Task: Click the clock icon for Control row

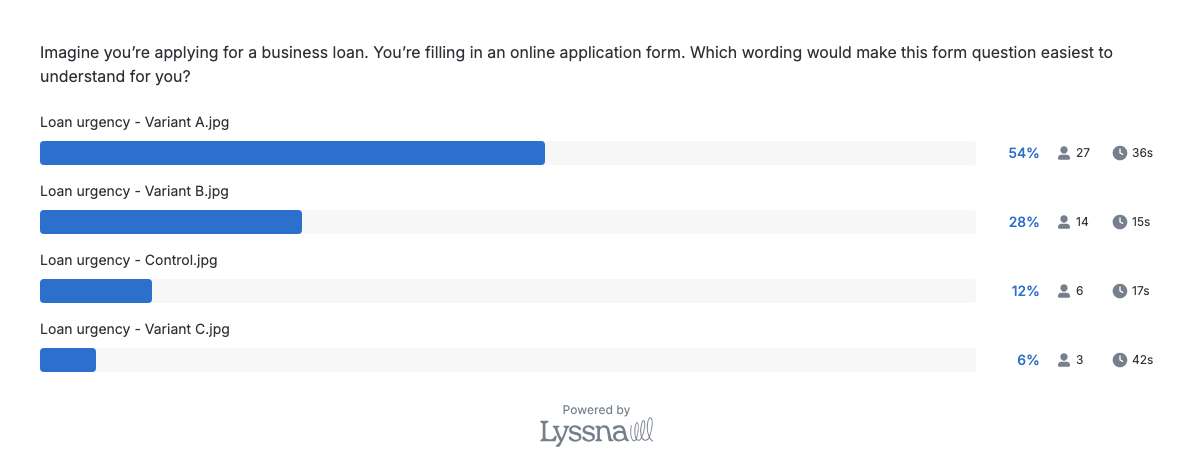Action: coord(1120,291)
